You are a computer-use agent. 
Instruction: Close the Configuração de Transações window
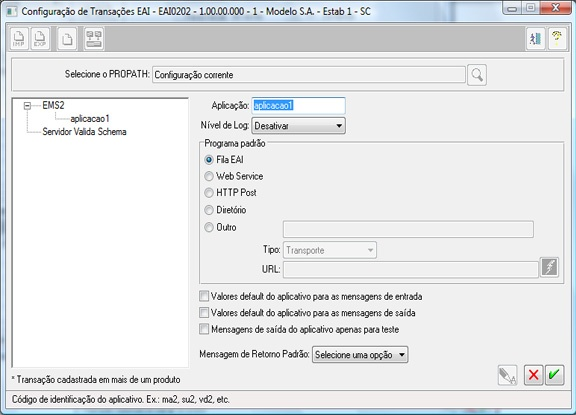555,8
